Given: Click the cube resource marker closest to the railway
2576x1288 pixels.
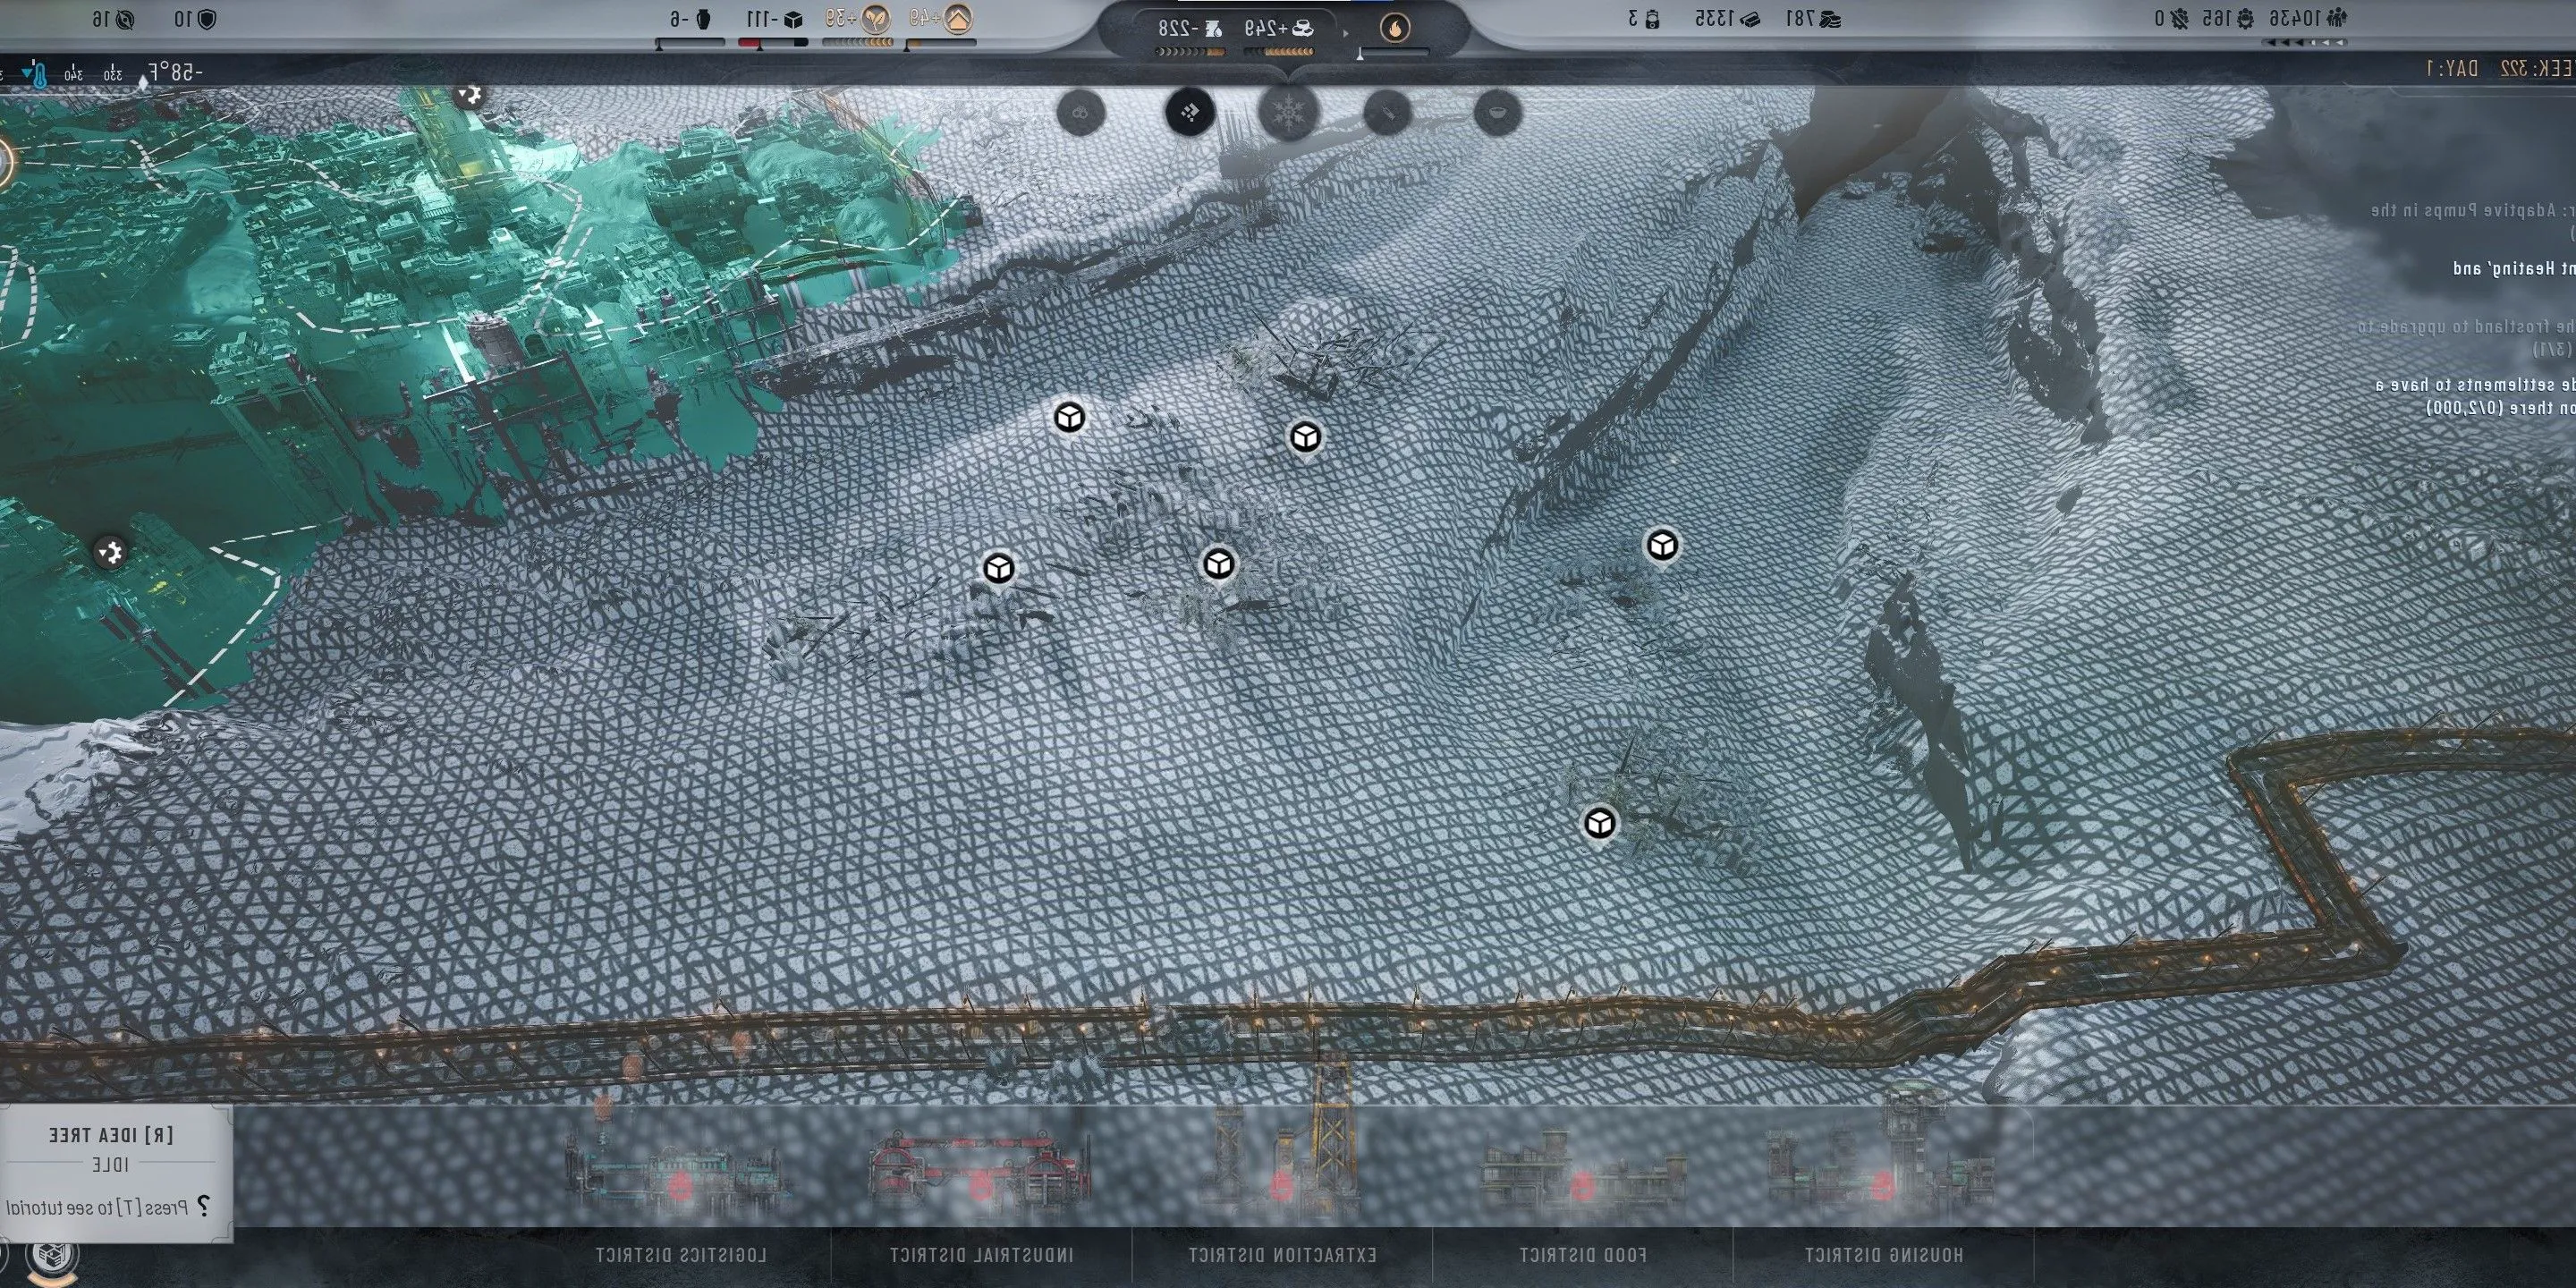Looking at the screenshot, I should pos(1600,823).
